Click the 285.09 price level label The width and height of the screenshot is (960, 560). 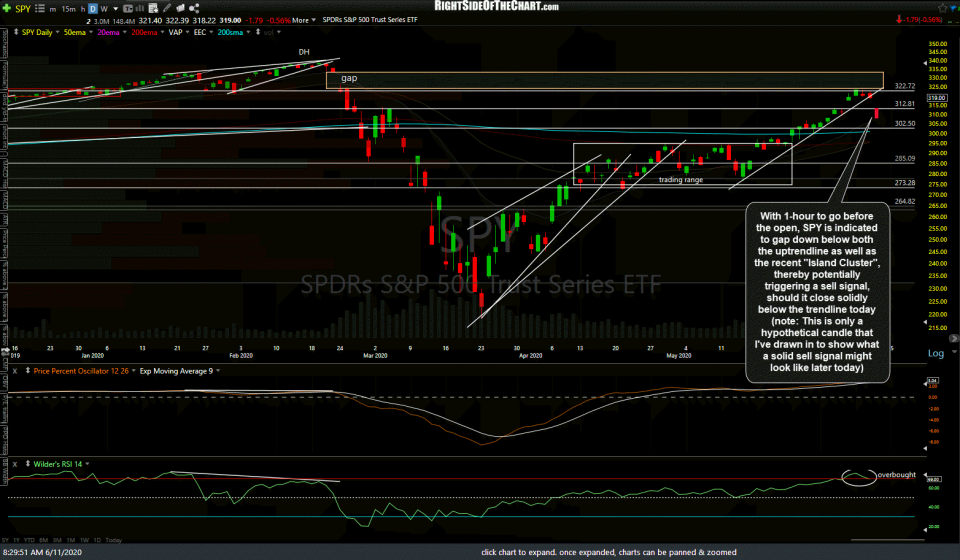click(905, 159)
